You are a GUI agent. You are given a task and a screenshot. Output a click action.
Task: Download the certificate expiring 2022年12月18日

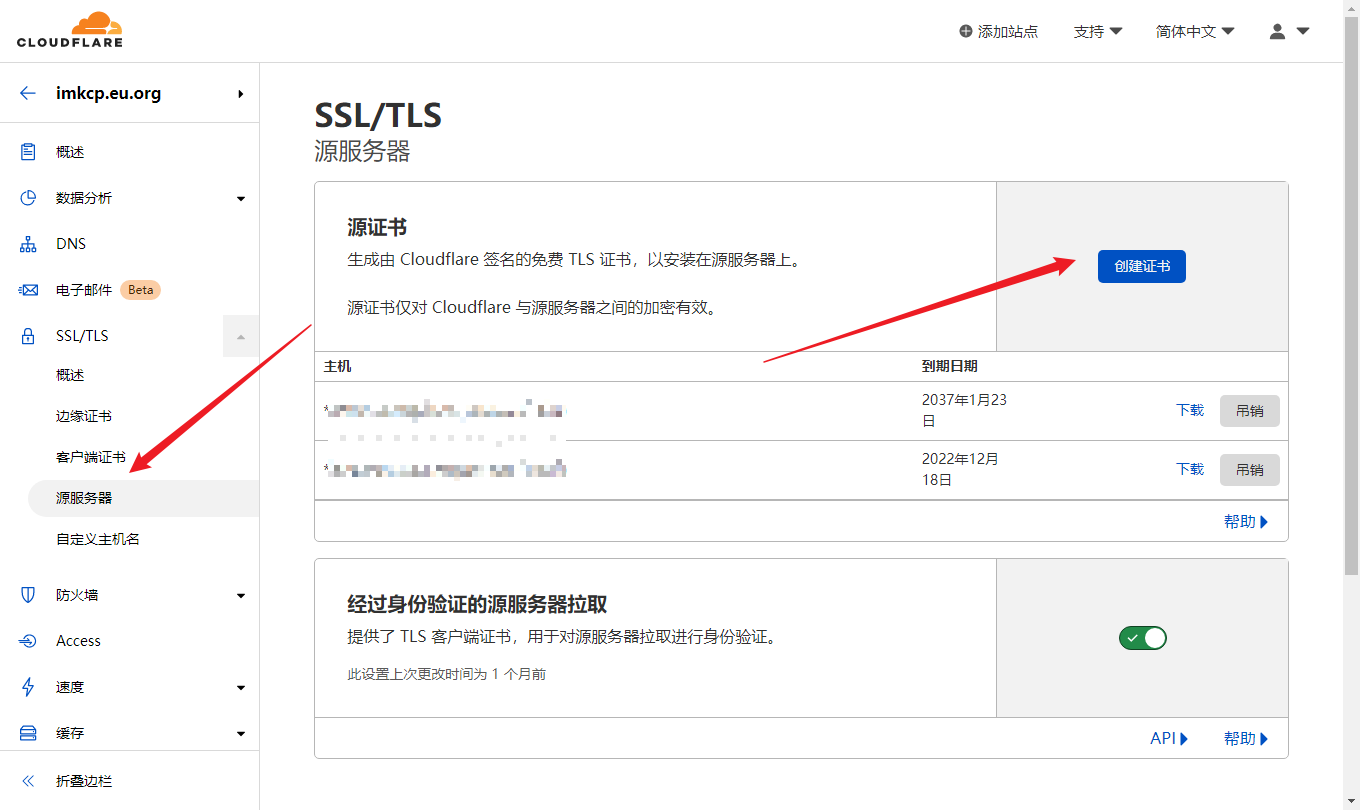pyautogui.click(x=1190, y=469)
